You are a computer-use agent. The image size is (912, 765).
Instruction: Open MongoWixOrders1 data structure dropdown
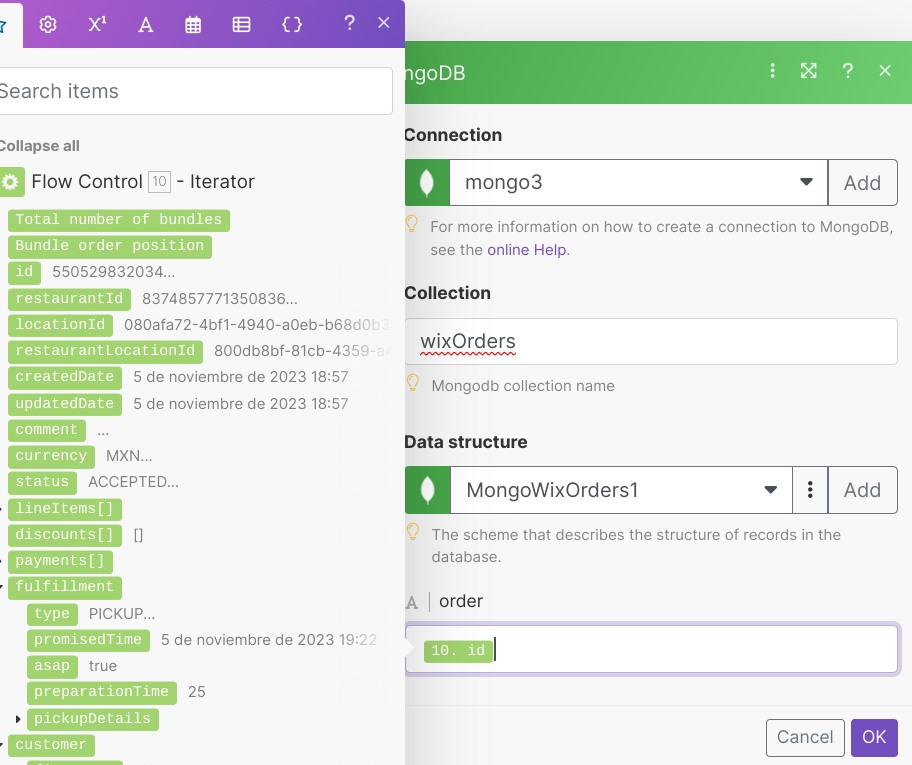621,490
